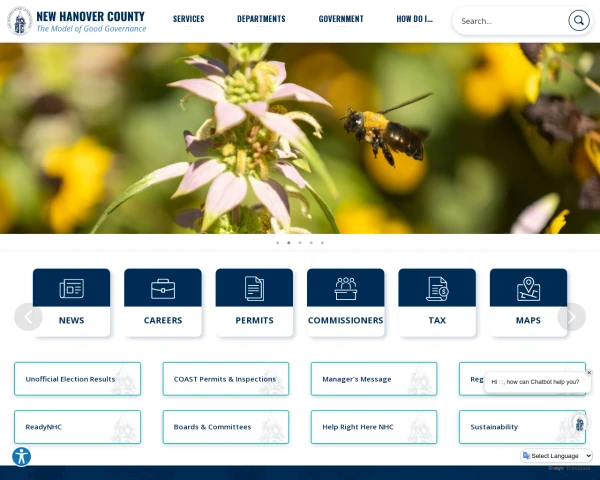Open the Careers briefcase icon tile
600x480 pixels.
163,289
